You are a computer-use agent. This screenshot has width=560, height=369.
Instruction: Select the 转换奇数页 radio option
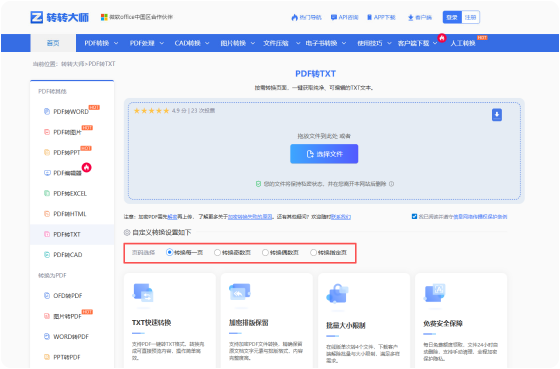217,253
